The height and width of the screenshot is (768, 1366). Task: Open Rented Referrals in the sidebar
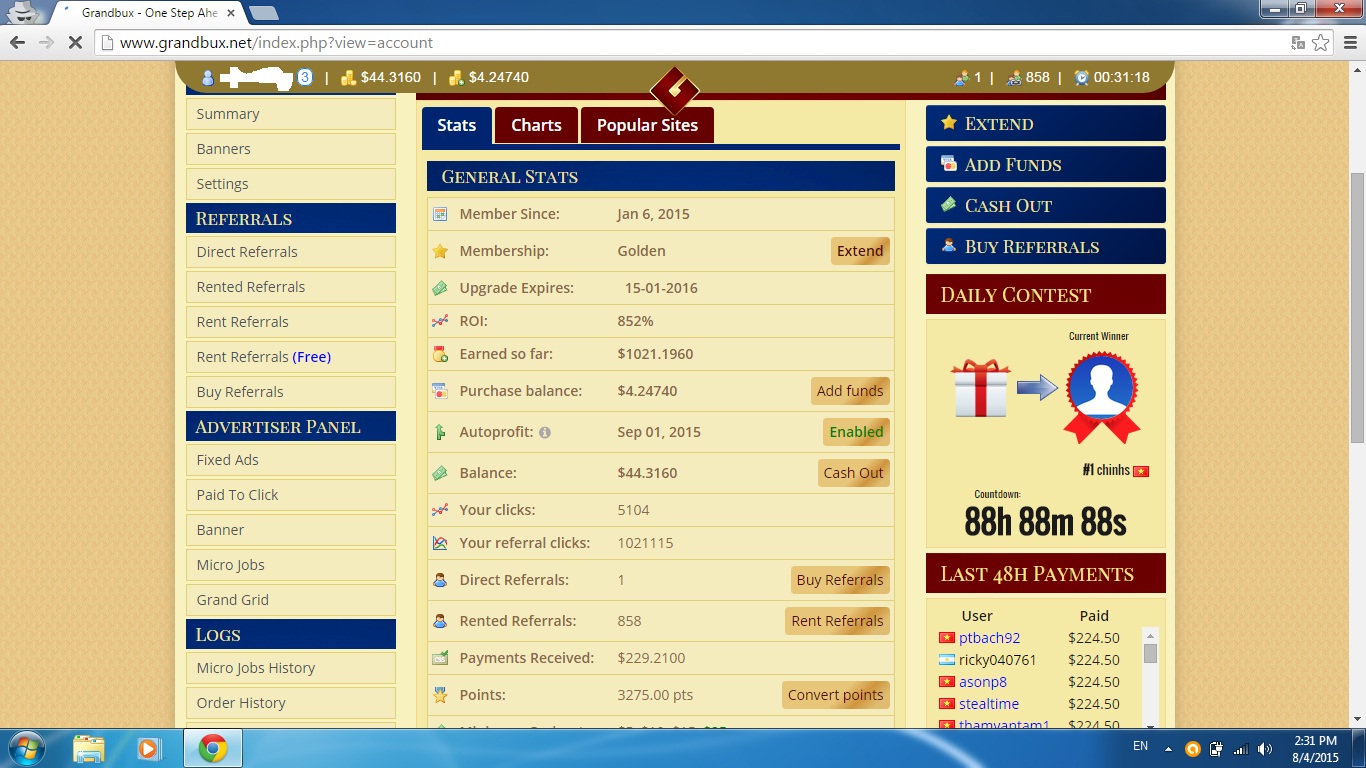tap(291, 287)
